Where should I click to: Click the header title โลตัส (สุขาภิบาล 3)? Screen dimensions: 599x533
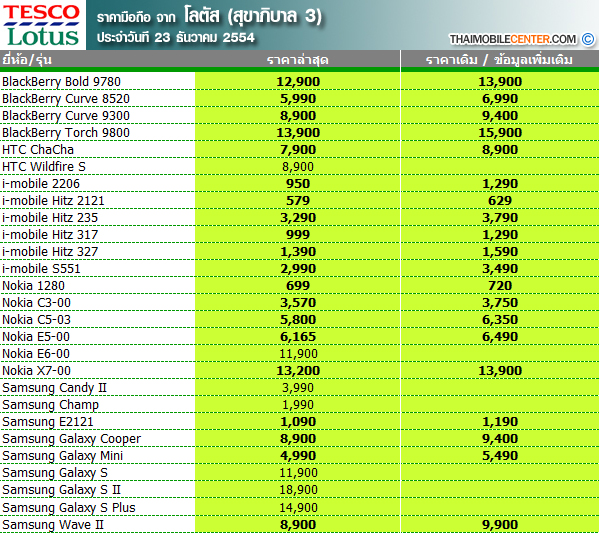[253, 16]
